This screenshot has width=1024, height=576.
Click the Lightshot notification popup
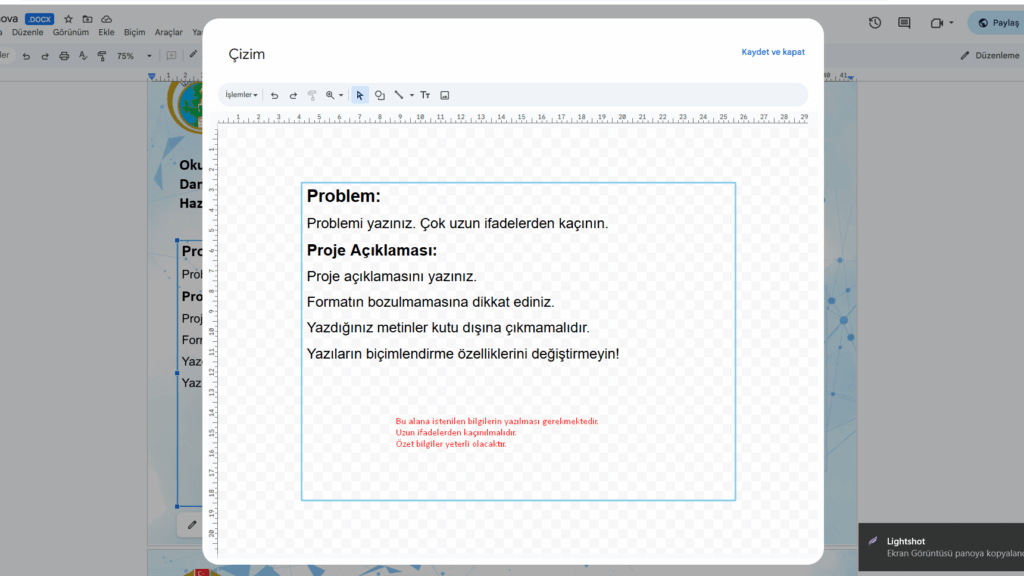[941, 547]
